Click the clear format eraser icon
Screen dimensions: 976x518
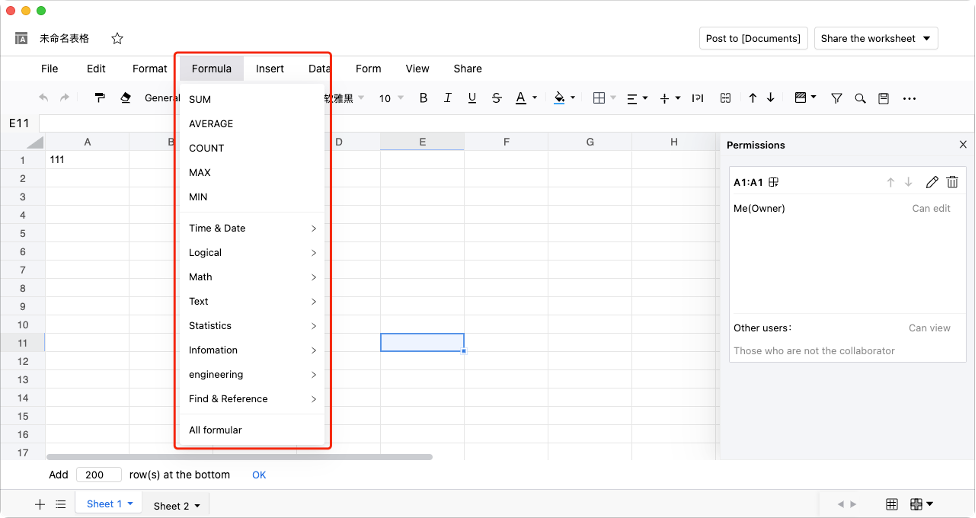[125, 98]
